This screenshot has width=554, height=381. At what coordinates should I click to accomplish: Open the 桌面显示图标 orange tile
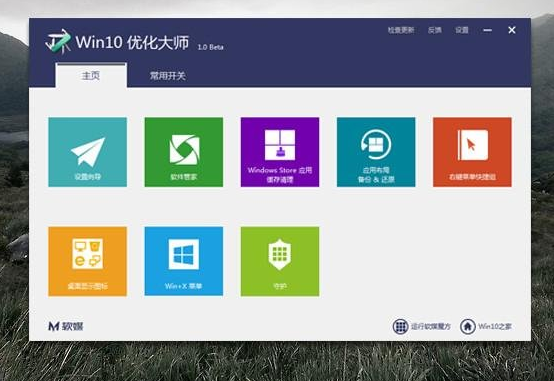pyautogui.click(x=87, y=261)
